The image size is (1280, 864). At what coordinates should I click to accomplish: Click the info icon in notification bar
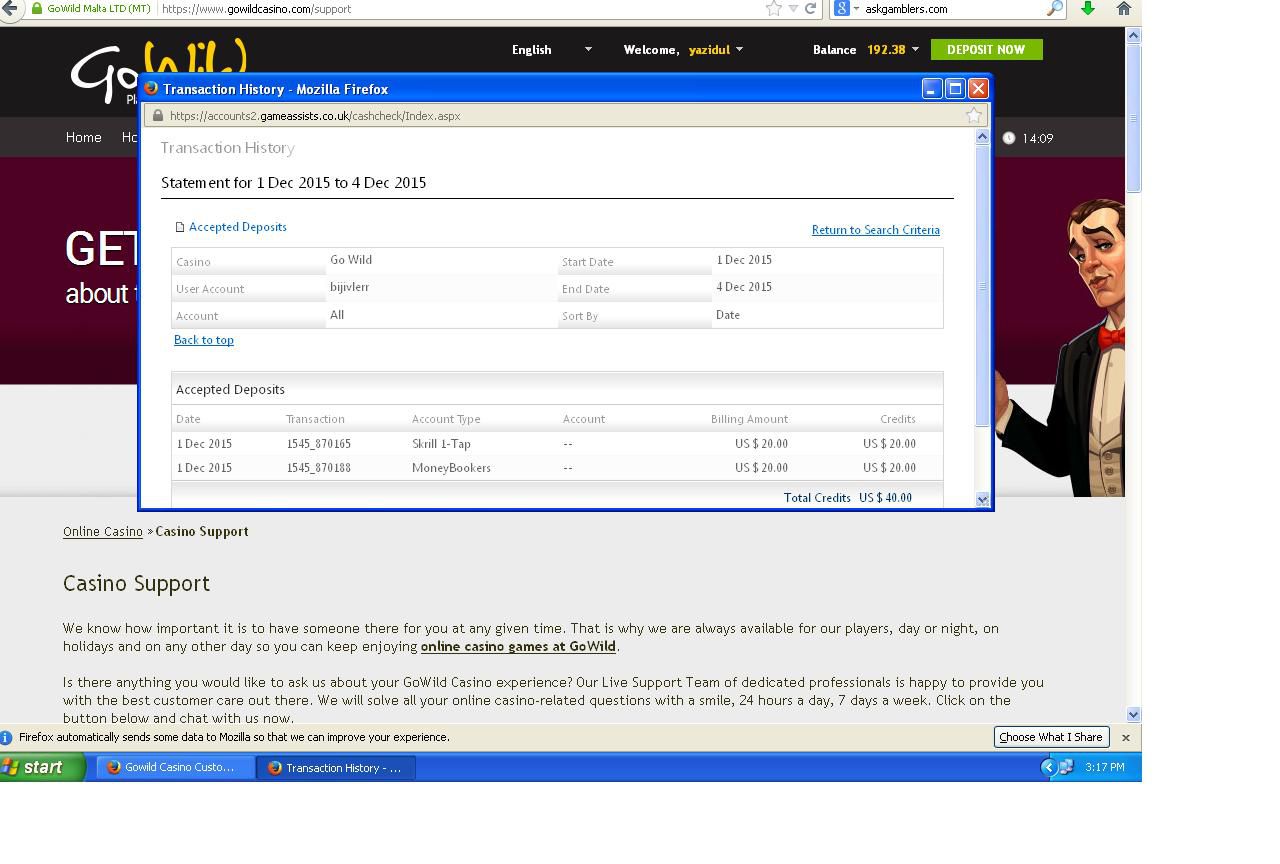point(6,737)
